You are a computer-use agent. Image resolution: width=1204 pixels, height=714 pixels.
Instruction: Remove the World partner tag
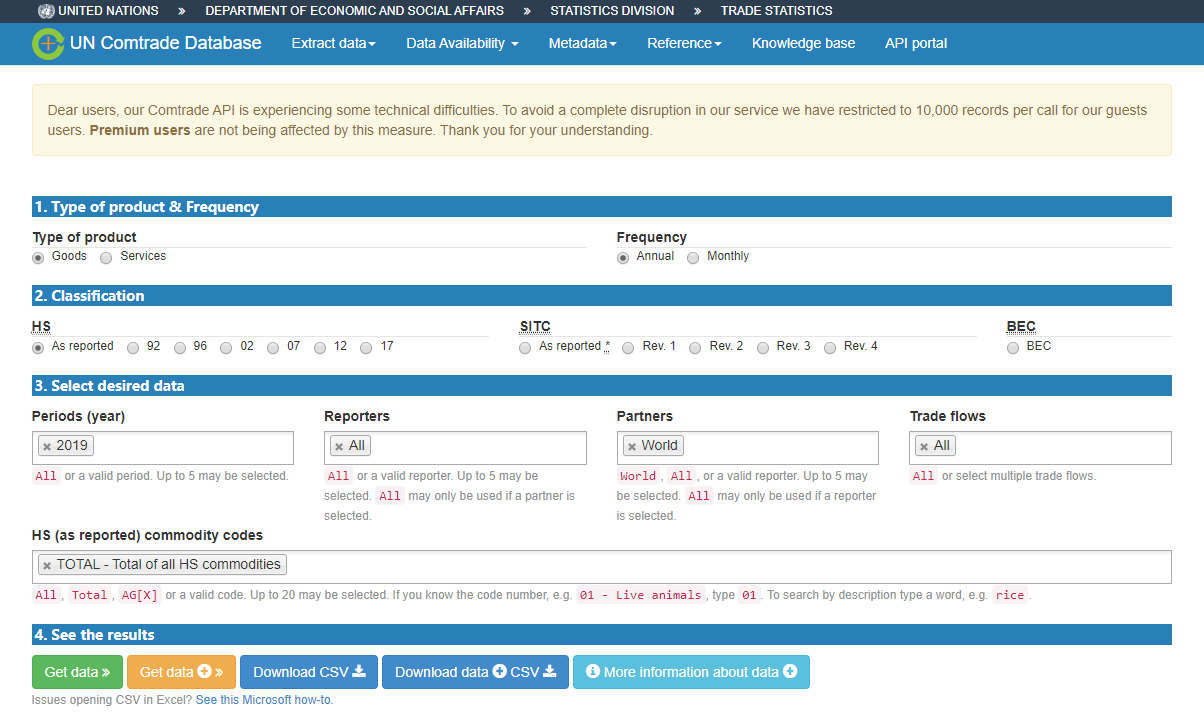[632, 446]
